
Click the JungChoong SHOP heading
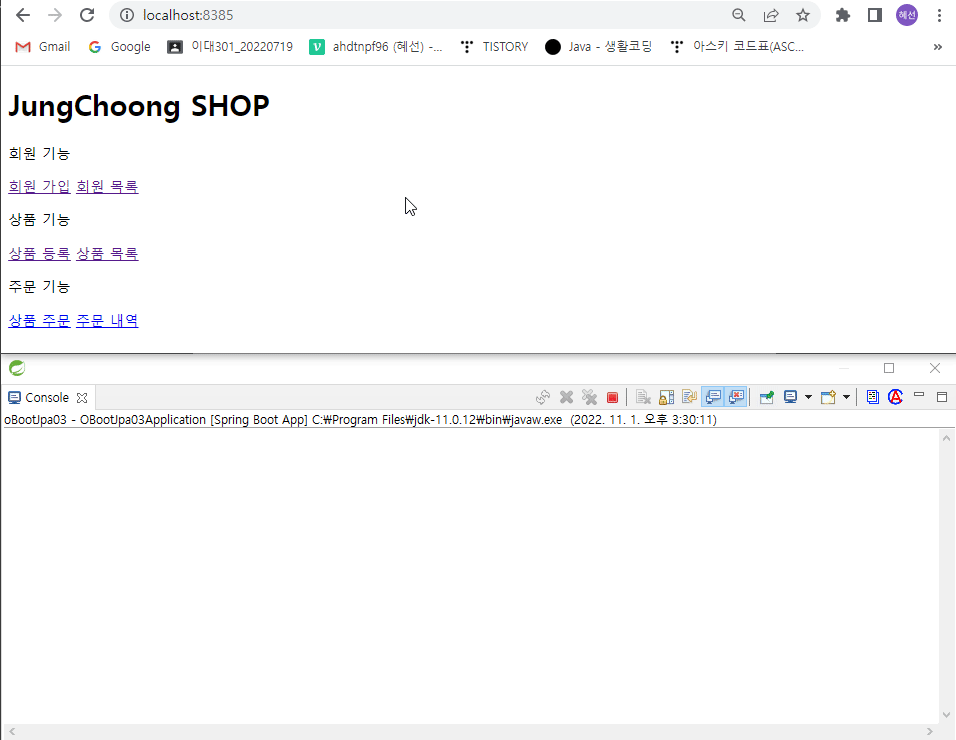139,106
